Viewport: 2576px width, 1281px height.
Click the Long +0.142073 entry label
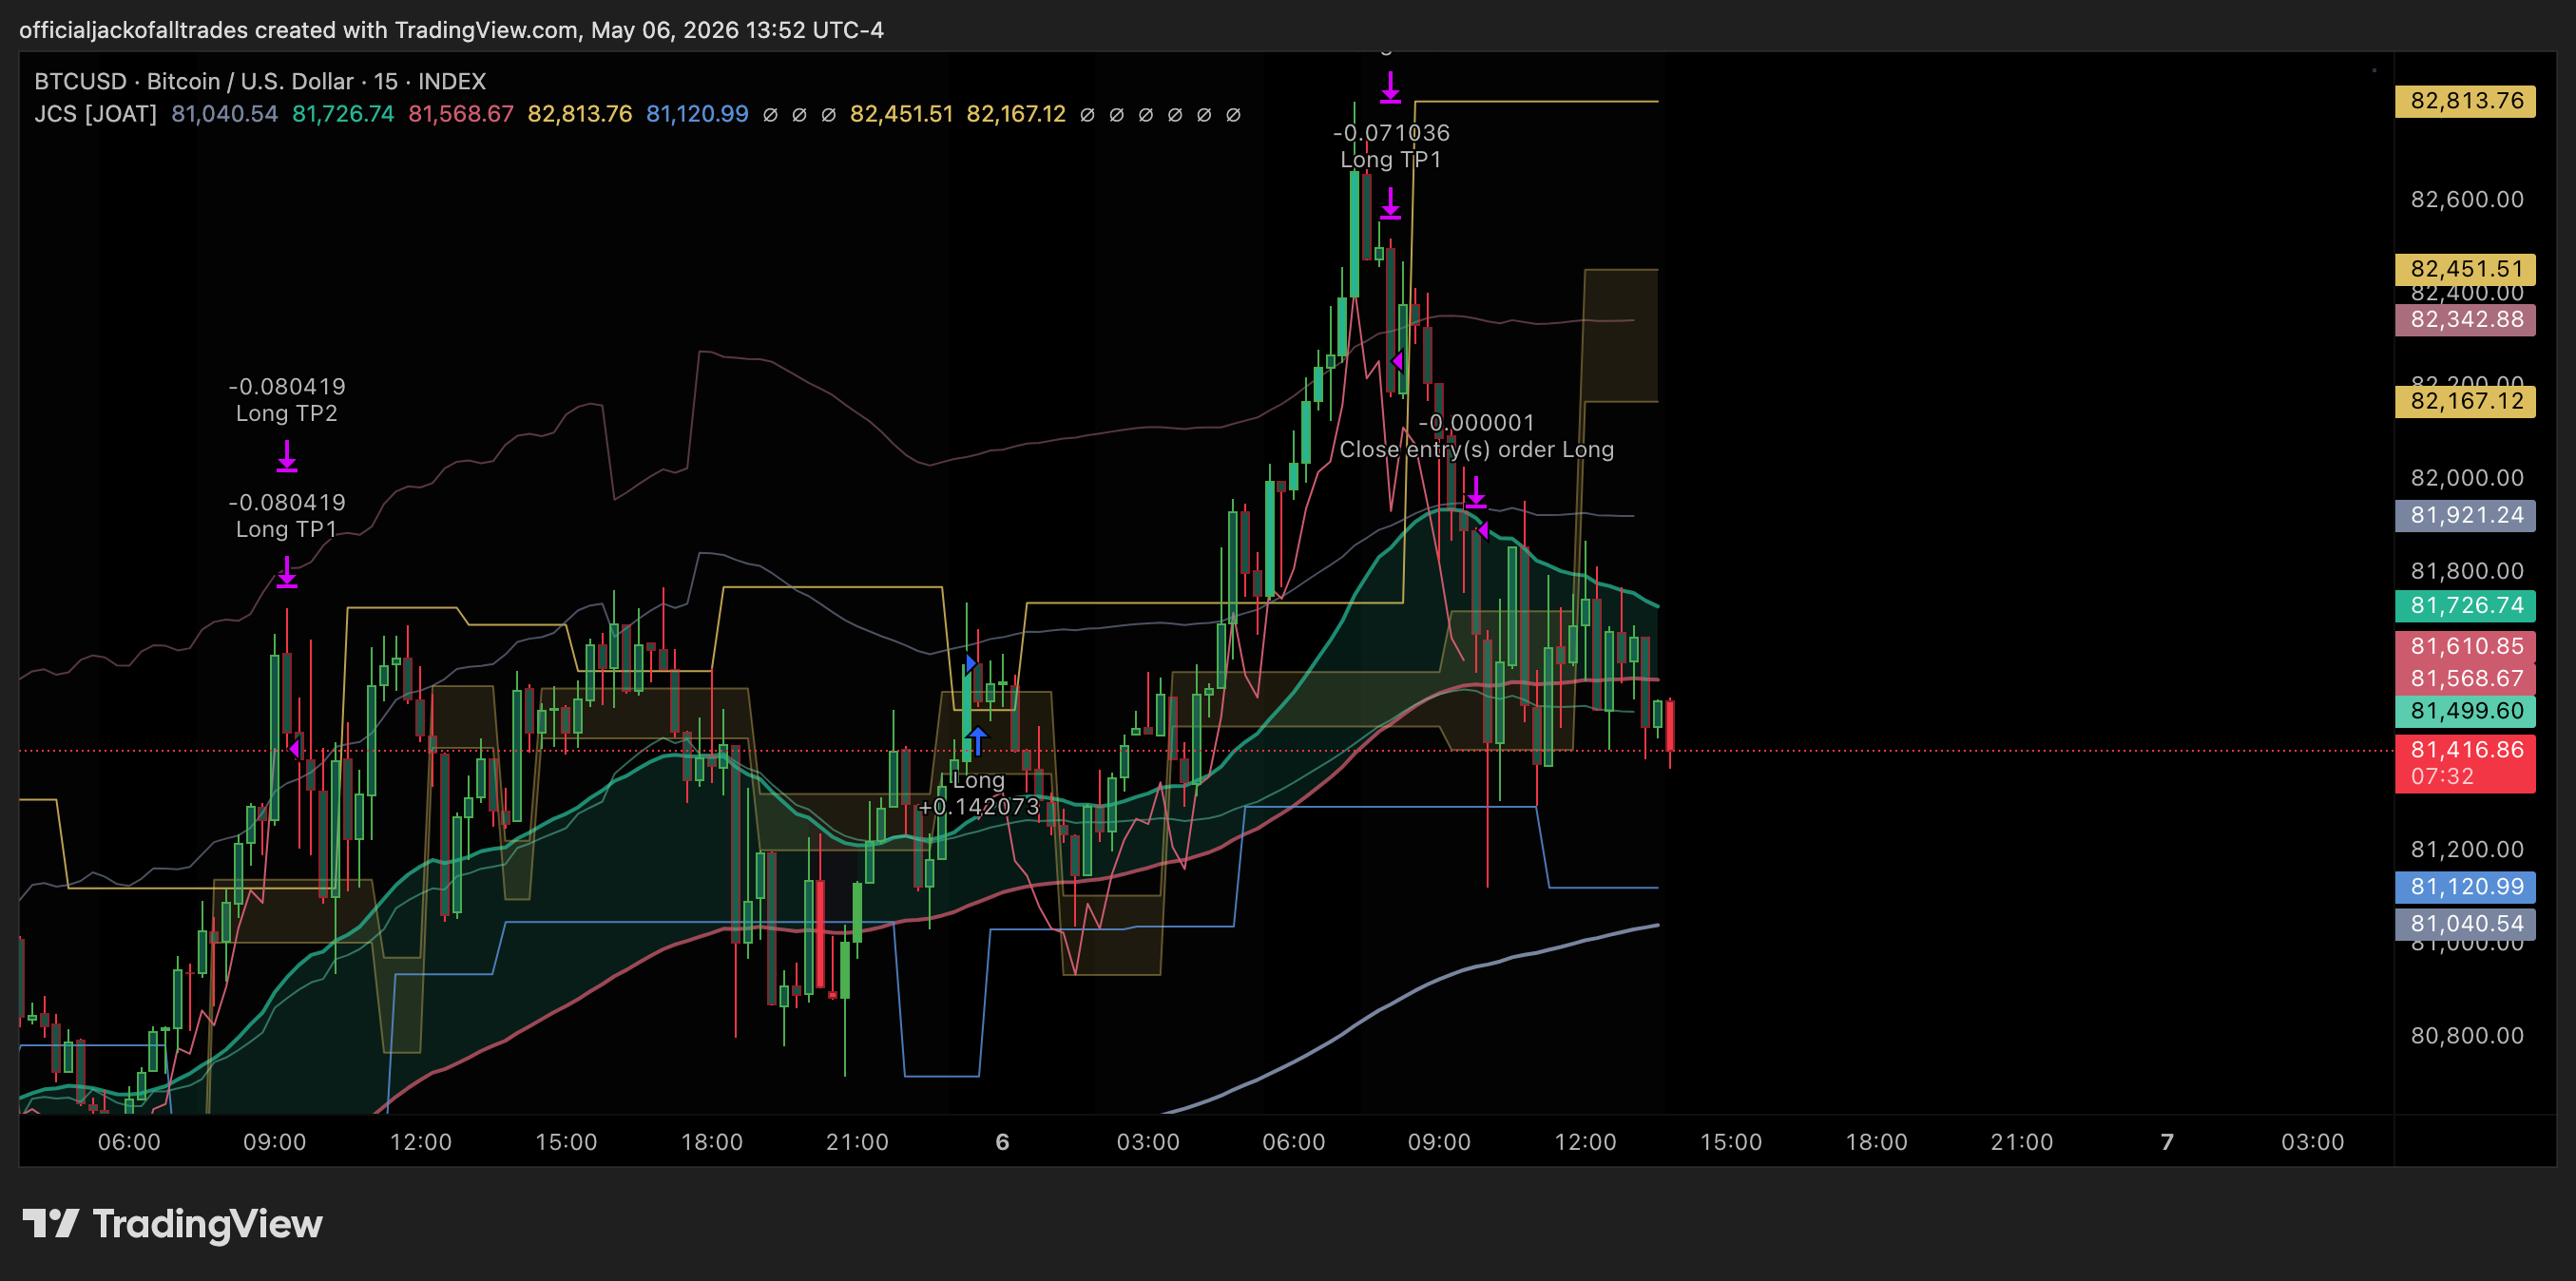coord(979,794)
